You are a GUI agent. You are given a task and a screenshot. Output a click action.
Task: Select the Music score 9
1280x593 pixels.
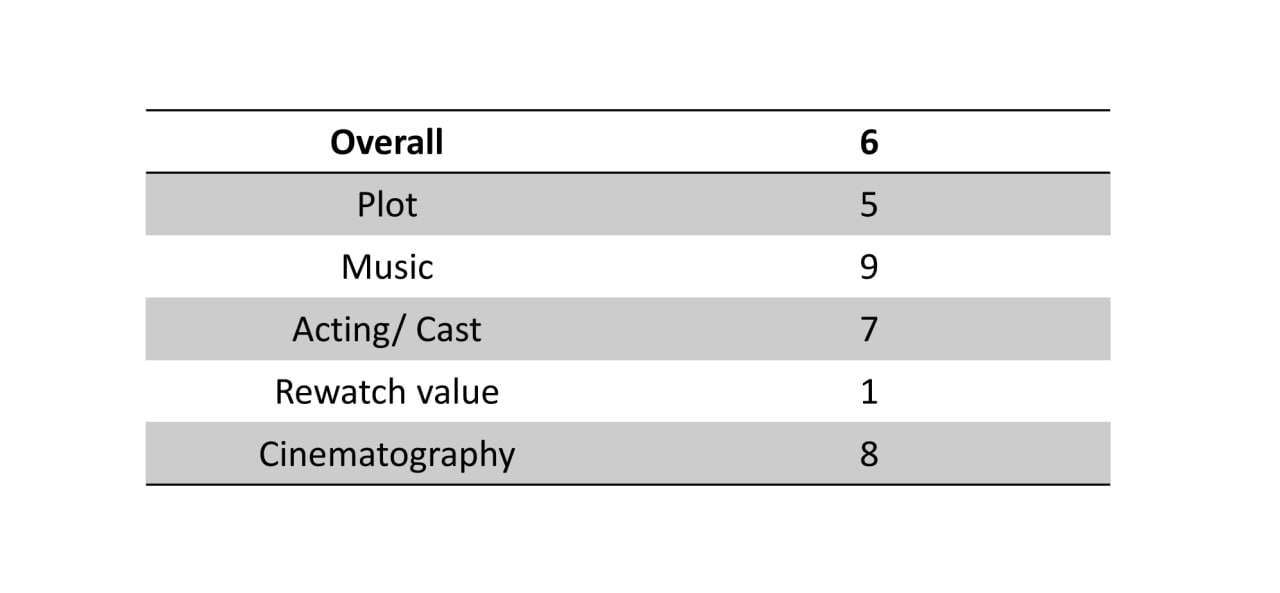pos(868,267)
